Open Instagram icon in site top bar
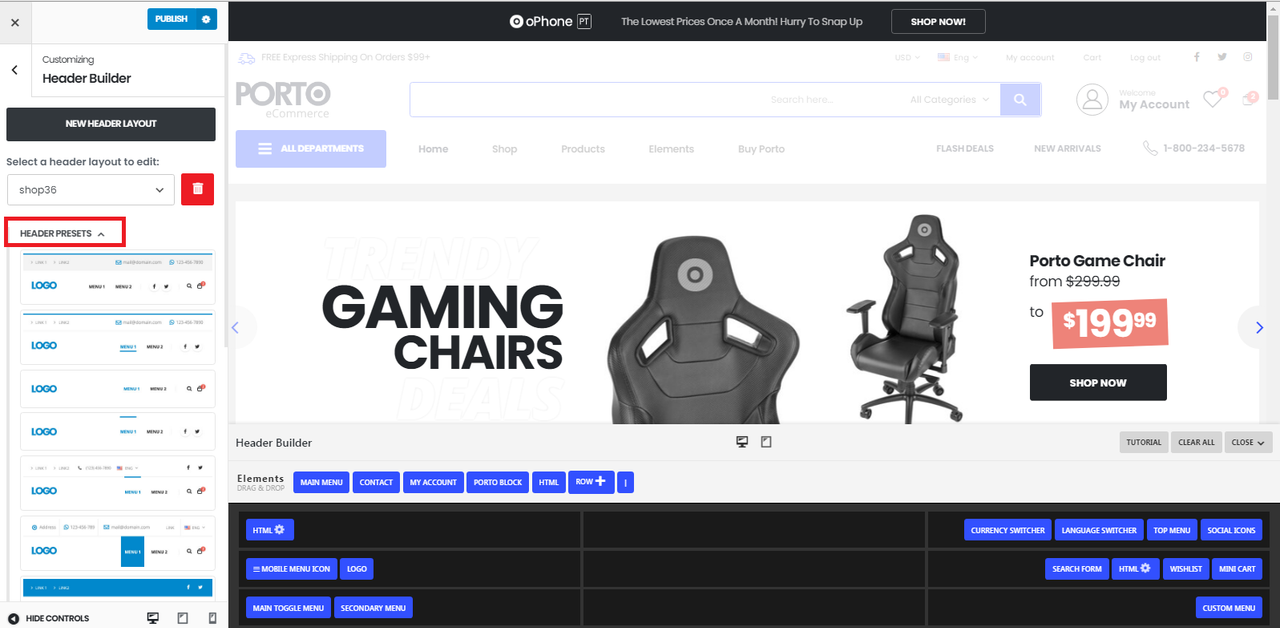1280x628 pixels. pyautogui.click(x=1248, y=57)
